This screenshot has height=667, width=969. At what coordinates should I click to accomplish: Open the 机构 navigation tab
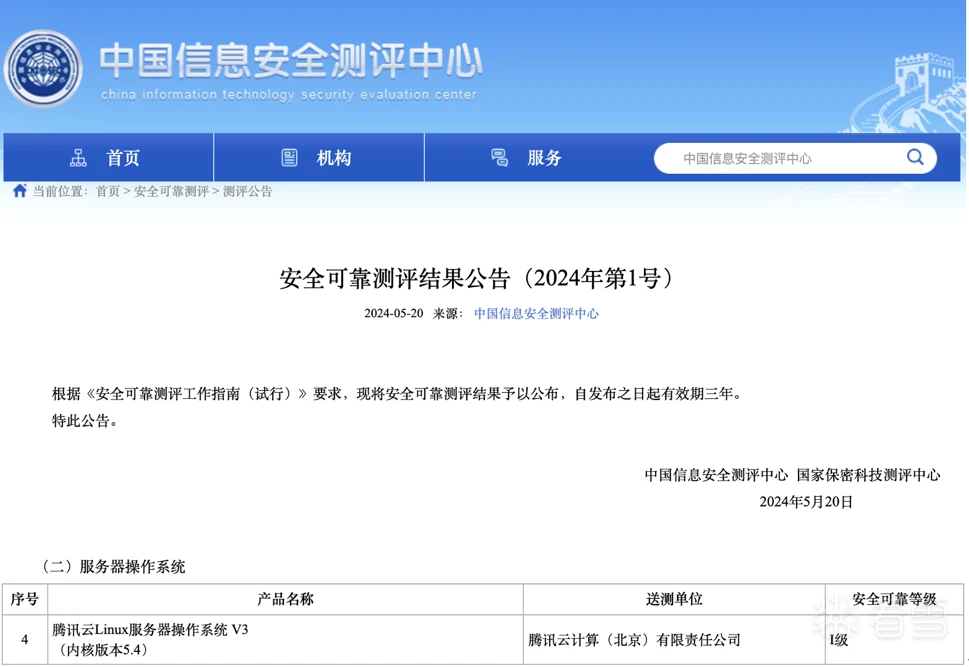[x=319, y=157]
